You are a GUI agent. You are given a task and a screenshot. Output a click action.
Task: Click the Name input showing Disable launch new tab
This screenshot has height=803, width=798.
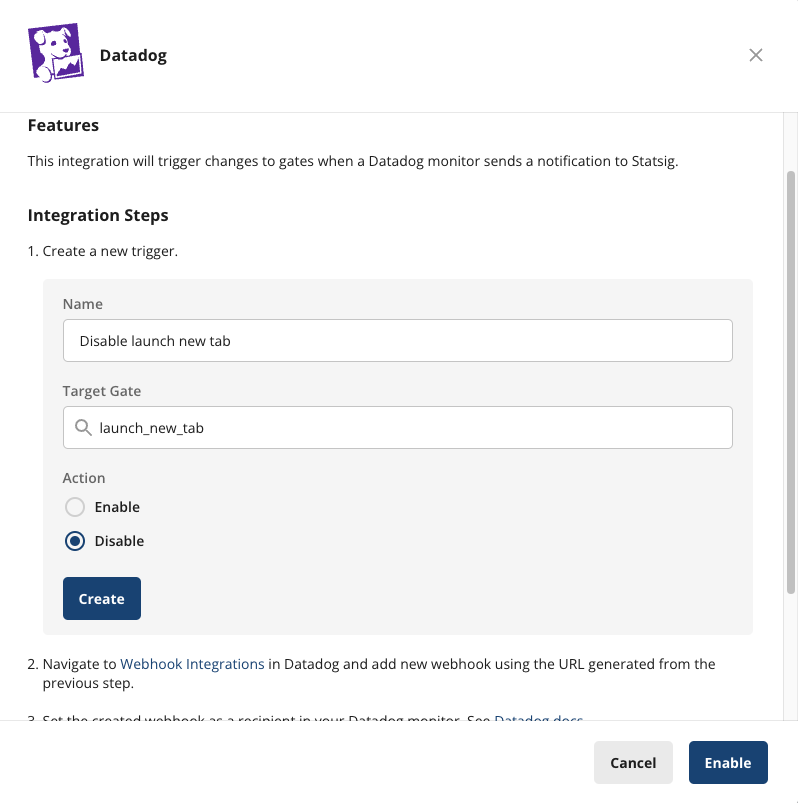[x=397, y=340]
